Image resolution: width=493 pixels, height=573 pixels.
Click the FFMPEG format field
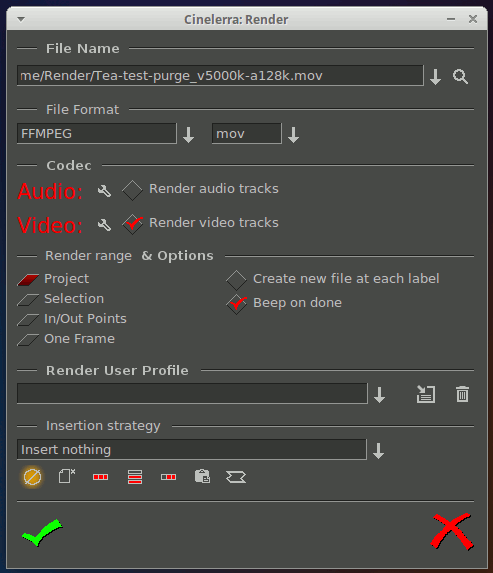pyautogui.click(x=97, y=133)
